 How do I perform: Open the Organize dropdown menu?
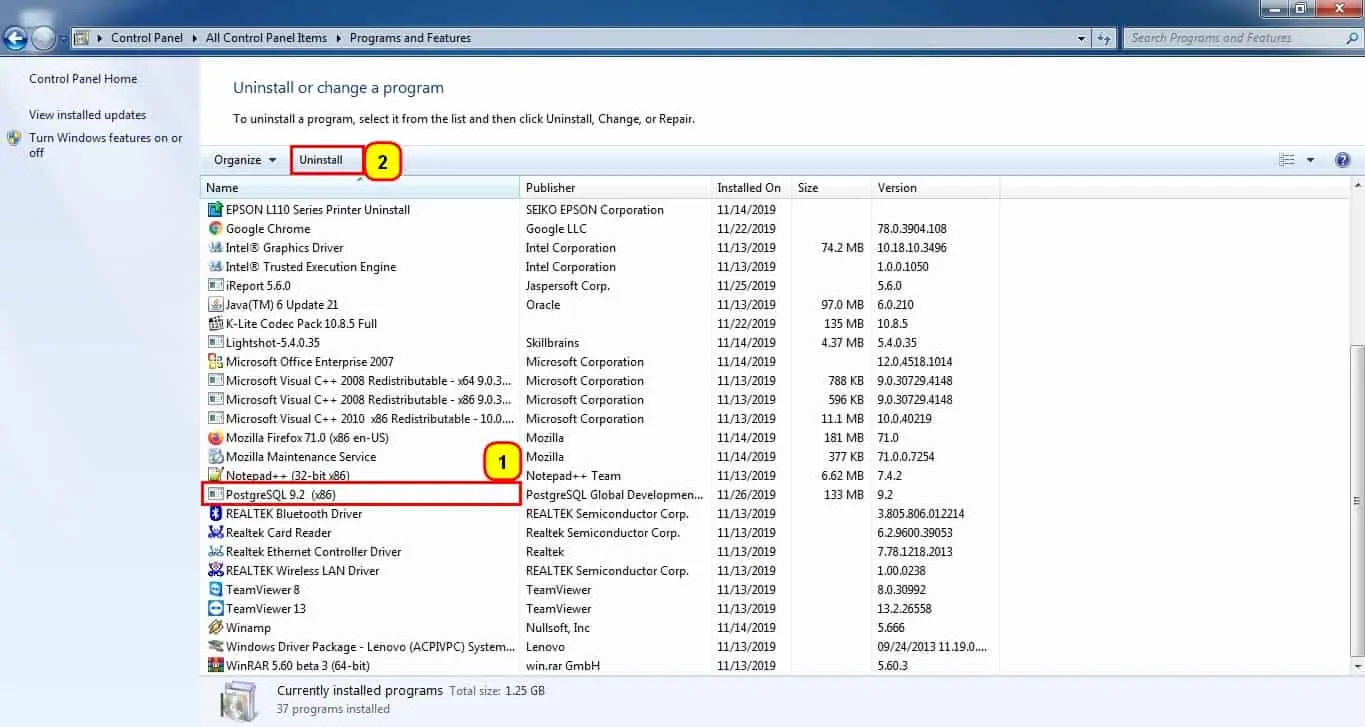click(245, 160)
